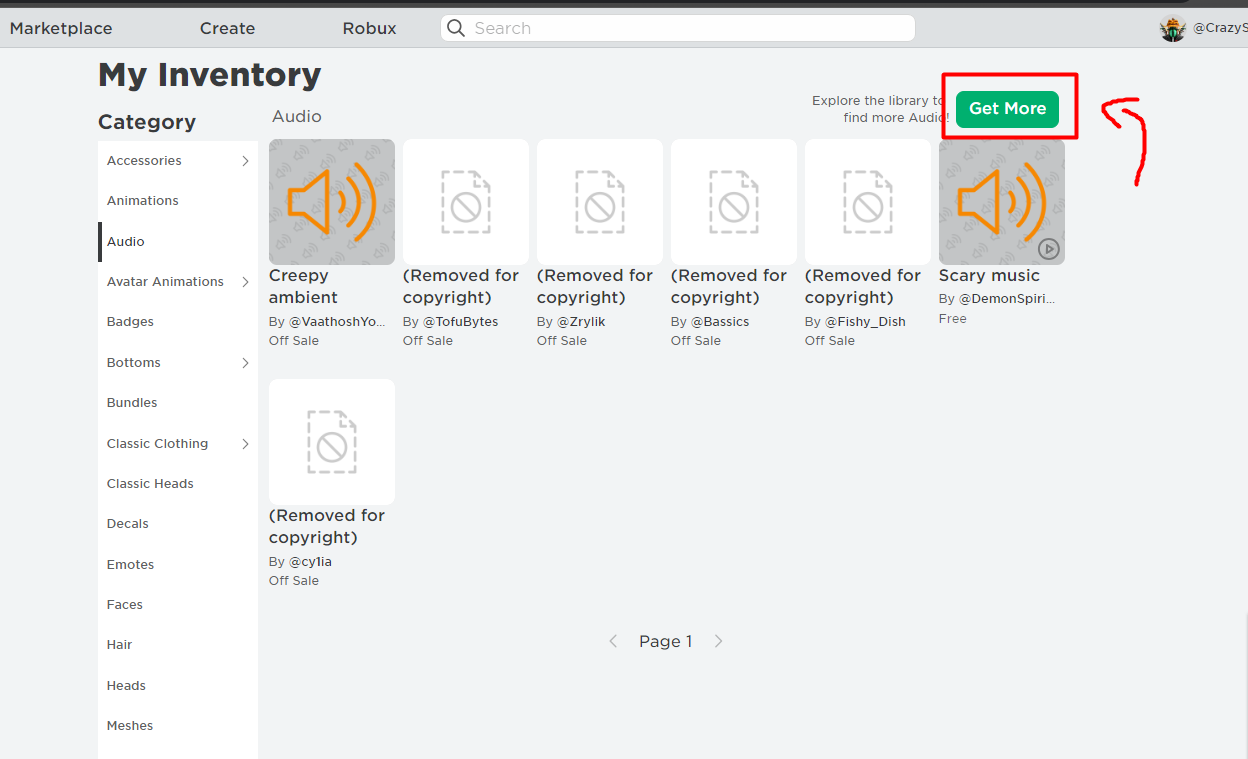Image resolution: width=1248 pixels, height=759 pixels.
Task: Expand the Classic Clothing category arrow
Action: (245, 444)
